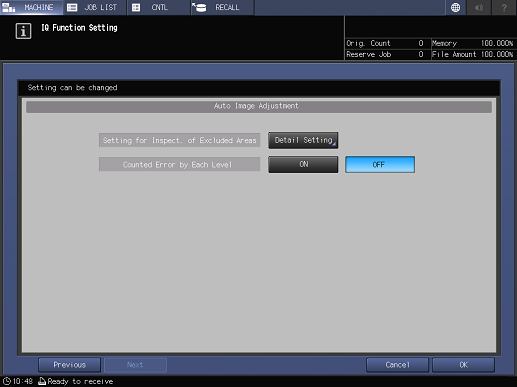Click the Setting can be changed message
Screen dimensions: 517x387
(72, 88)
